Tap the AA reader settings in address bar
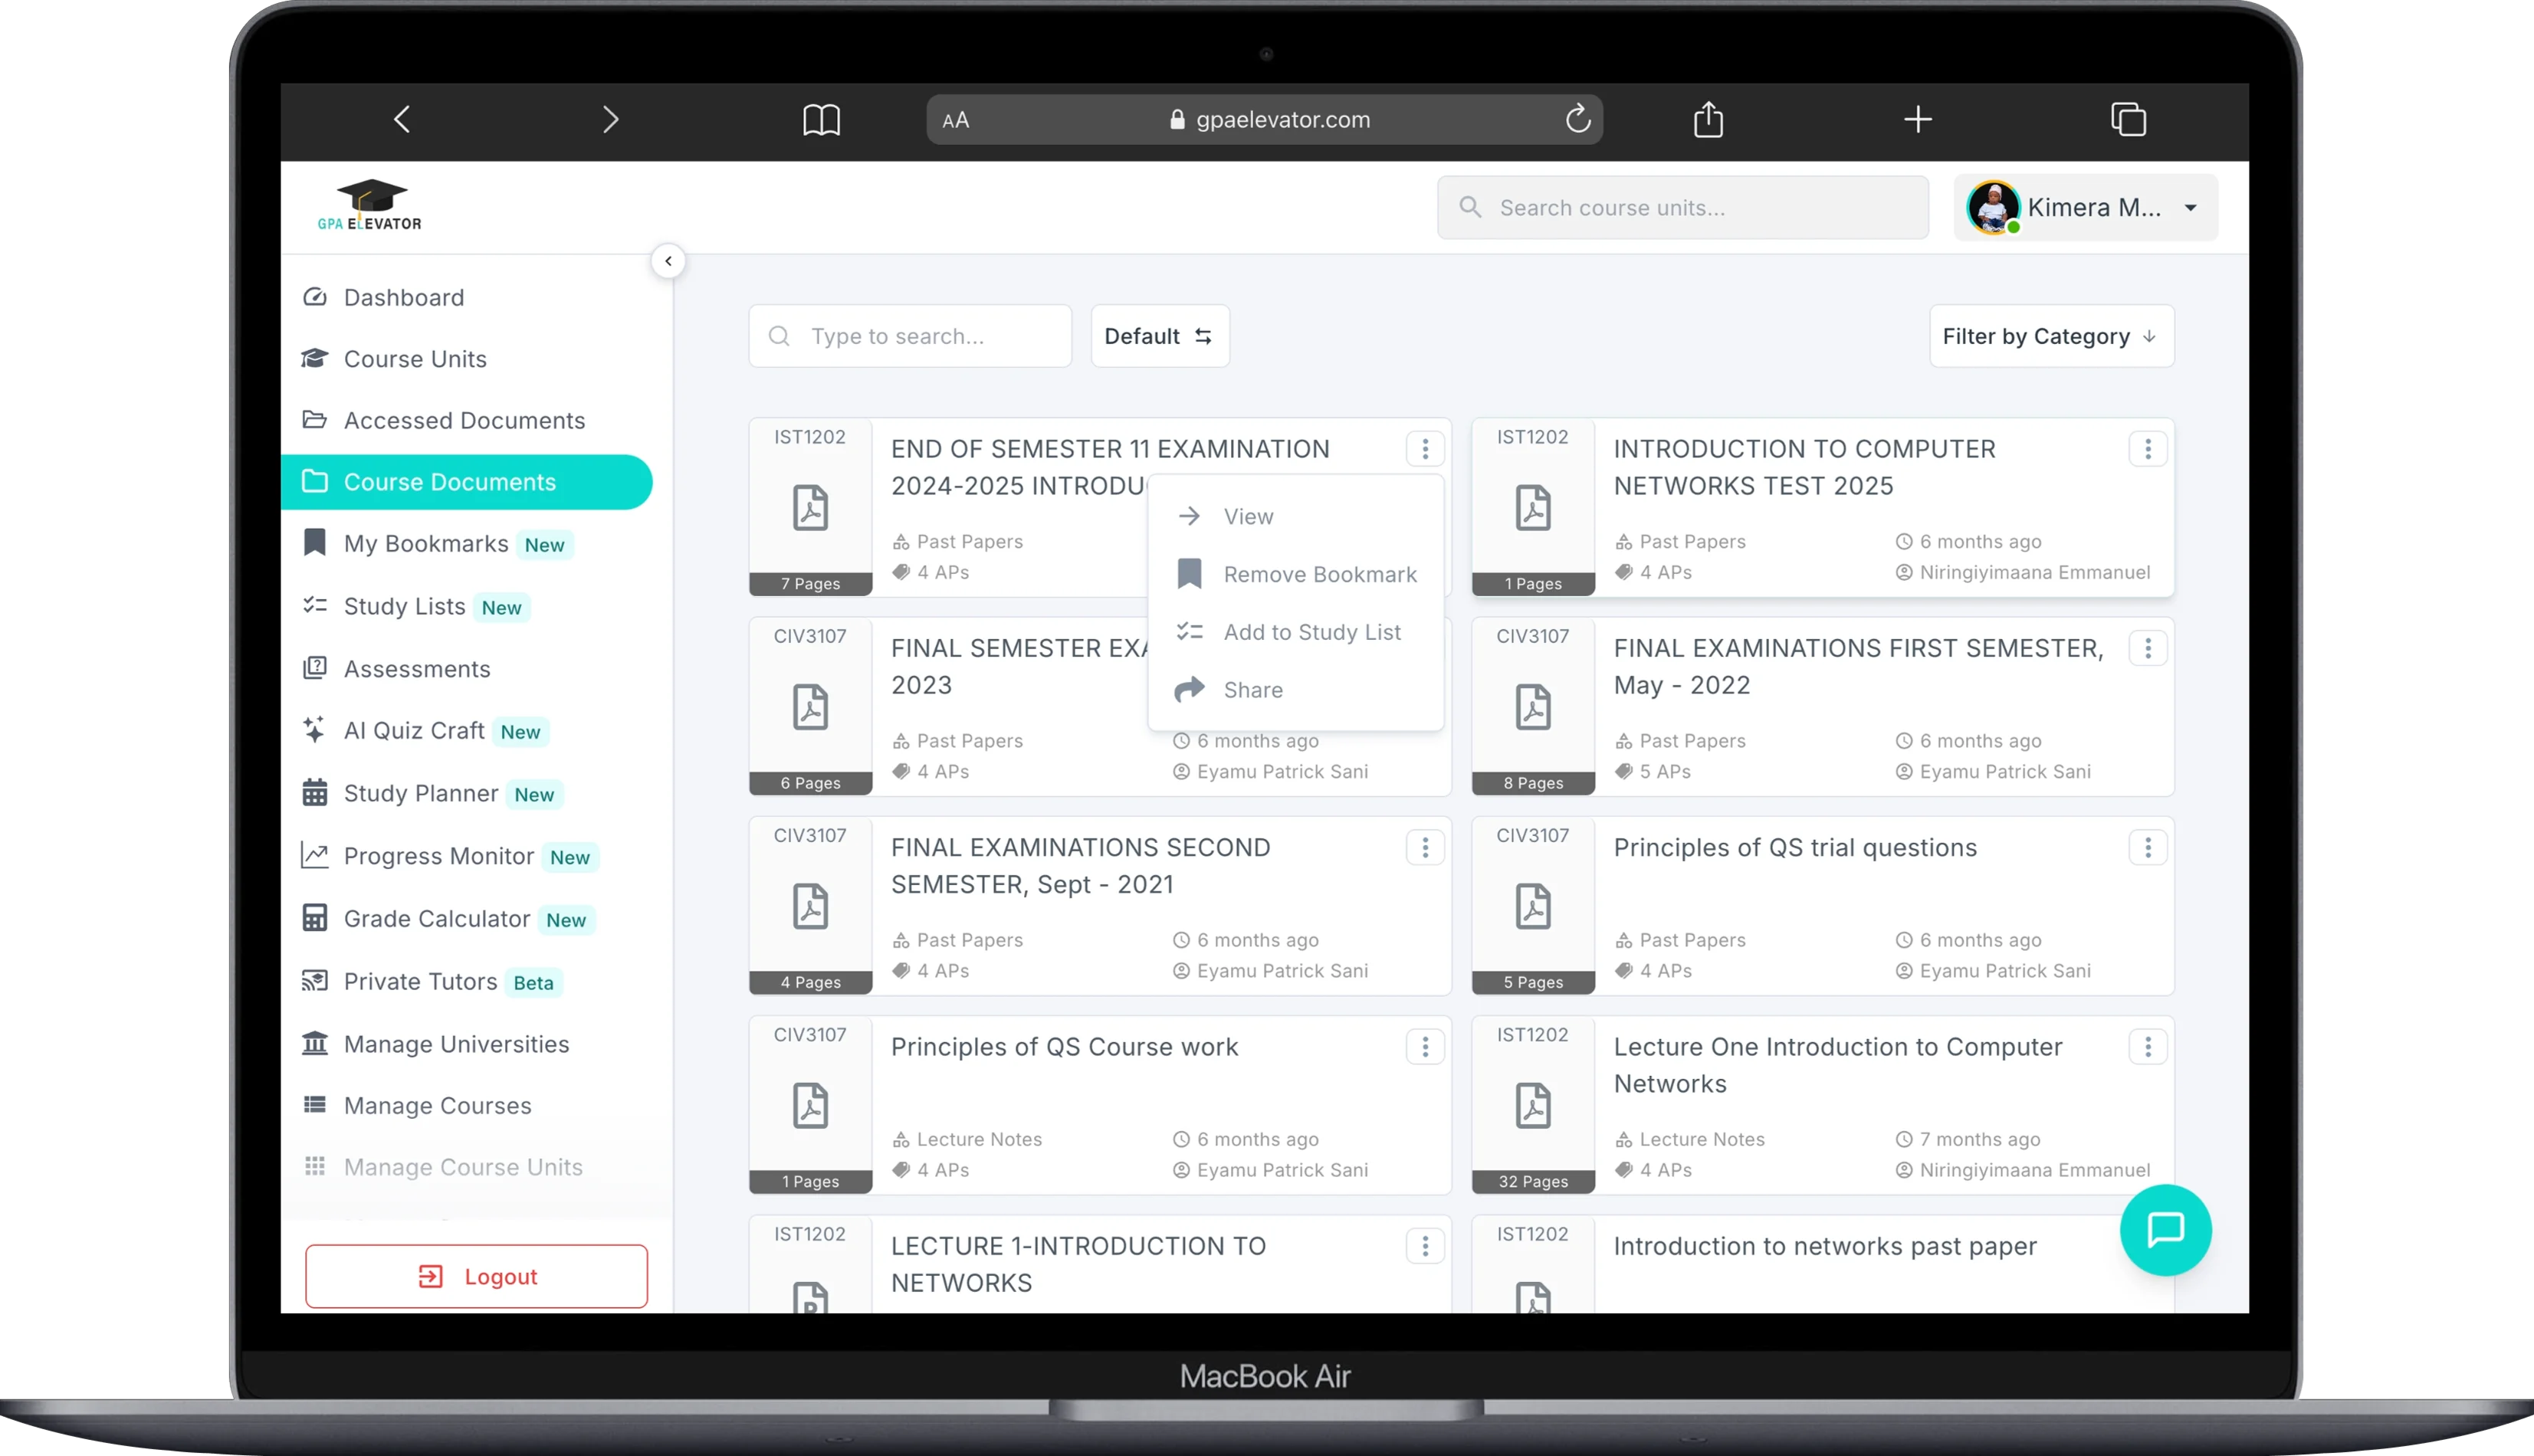This screenshot has width=2534, height=1456. [955, 120]
